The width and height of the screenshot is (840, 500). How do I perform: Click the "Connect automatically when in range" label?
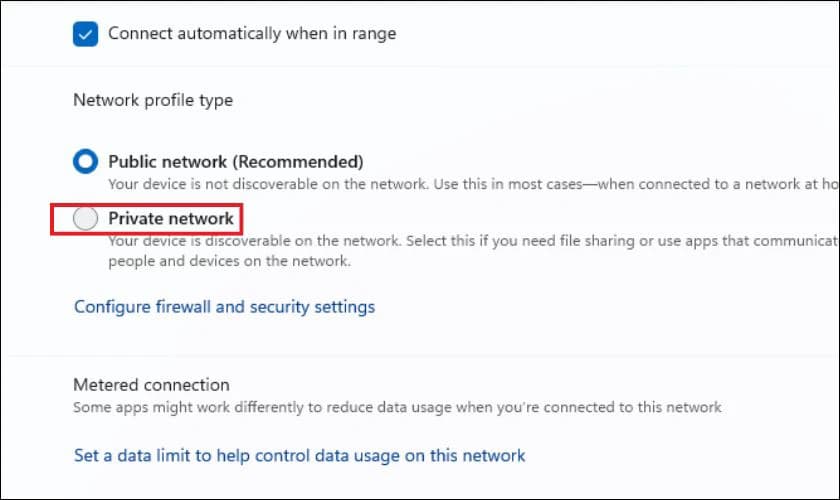252,33
